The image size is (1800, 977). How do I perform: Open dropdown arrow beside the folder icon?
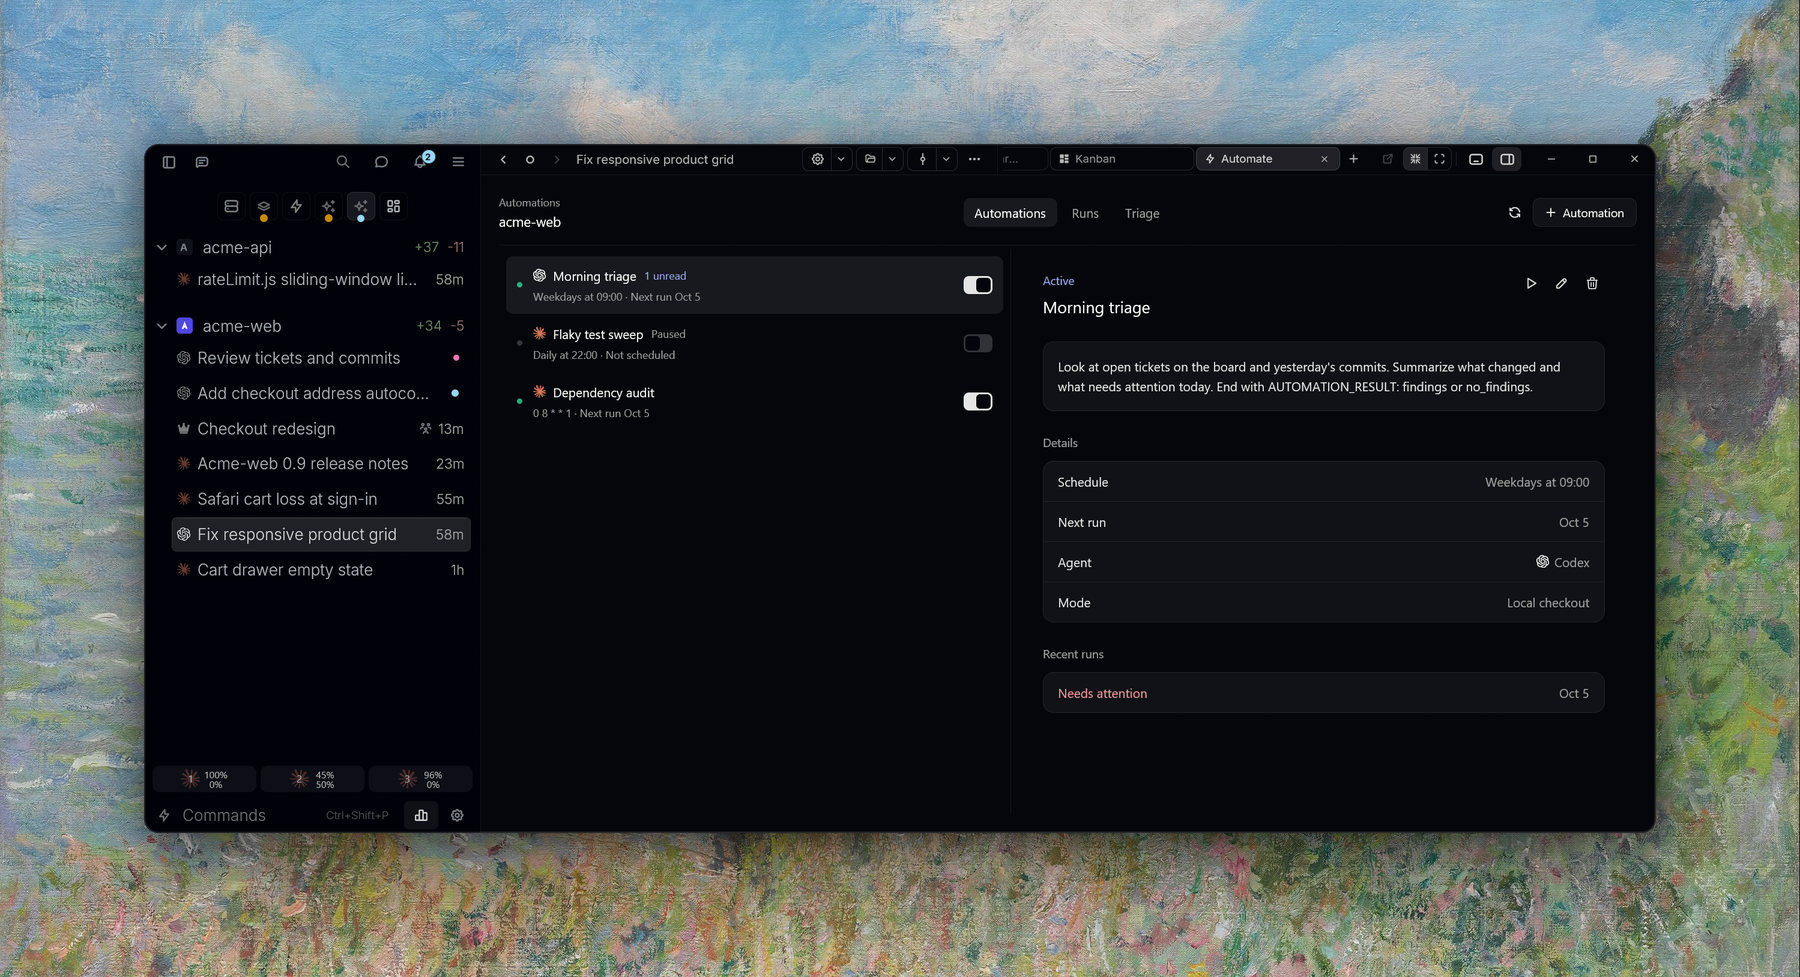[x=892, y=159]
